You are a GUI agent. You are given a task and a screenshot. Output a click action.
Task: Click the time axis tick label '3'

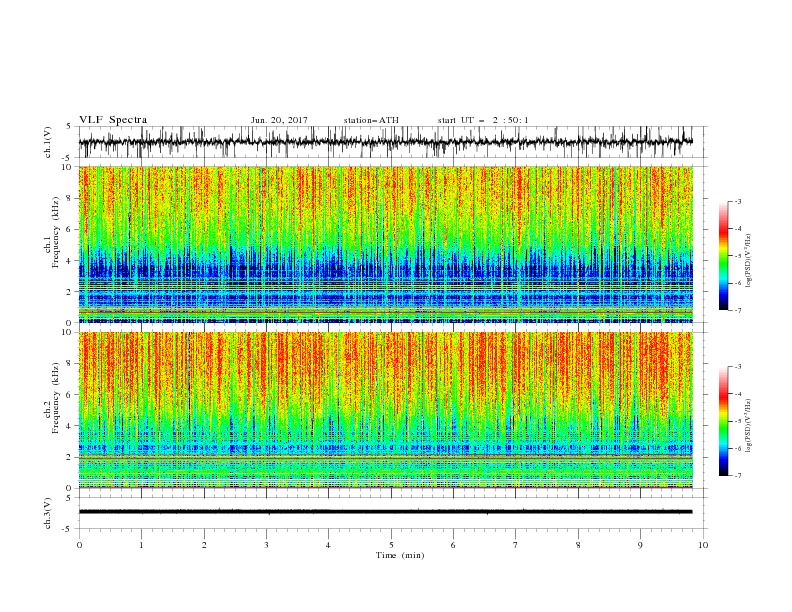pos(267,545)
